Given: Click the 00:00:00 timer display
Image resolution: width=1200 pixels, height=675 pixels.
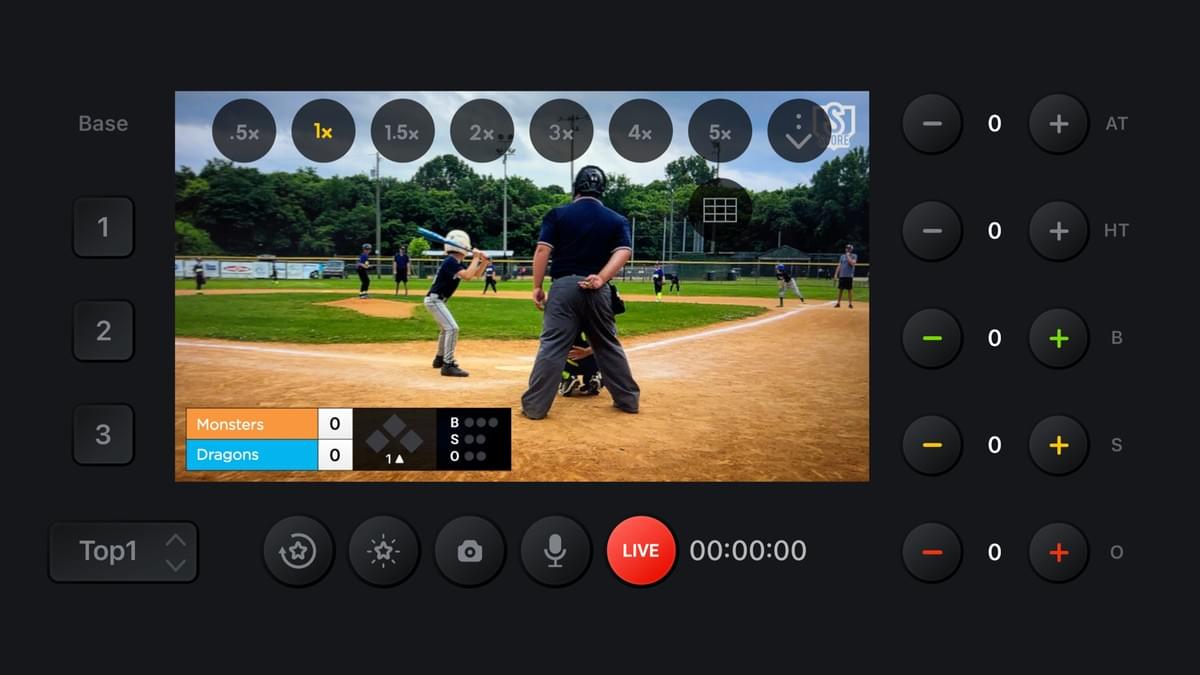Looking at the screenshot, I should pos(748,551).
